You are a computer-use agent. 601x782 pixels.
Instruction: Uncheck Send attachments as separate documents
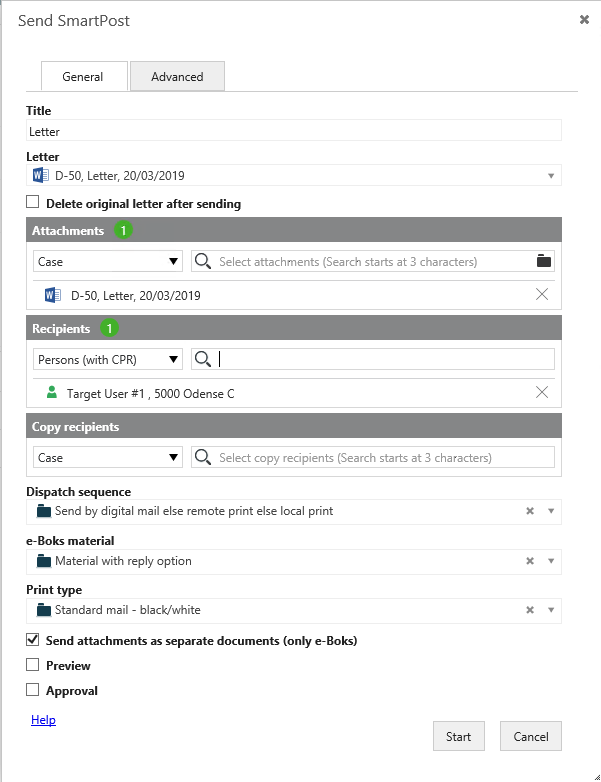coord(33,640)
